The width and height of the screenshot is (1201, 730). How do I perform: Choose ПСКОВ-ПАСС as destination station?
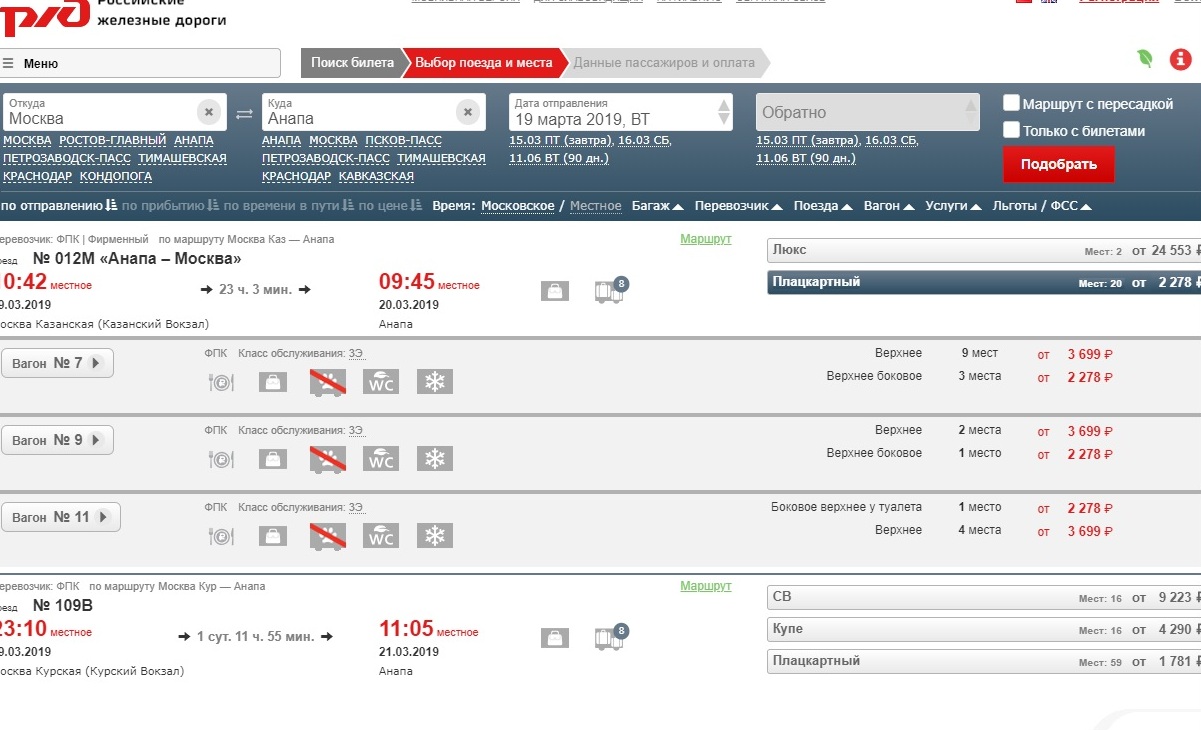click(402, 140)
